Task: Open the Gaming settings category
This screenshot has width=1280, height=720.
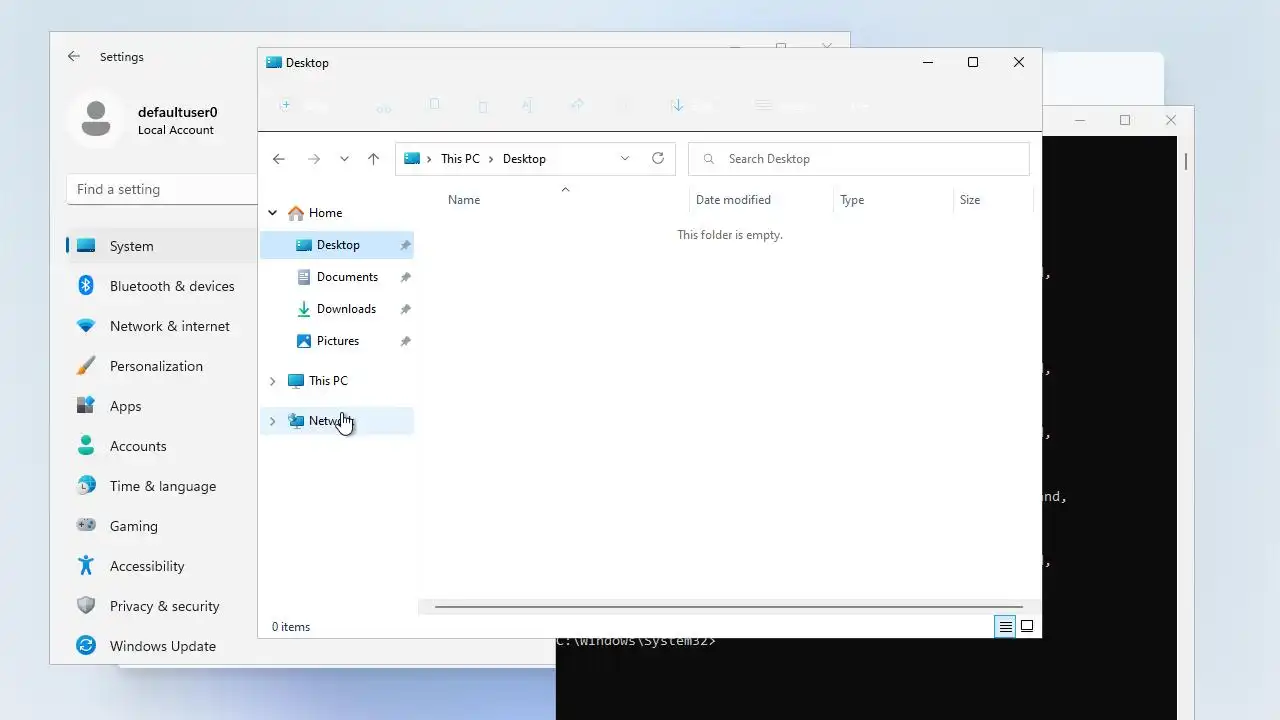Action: [x=162, y=526]
